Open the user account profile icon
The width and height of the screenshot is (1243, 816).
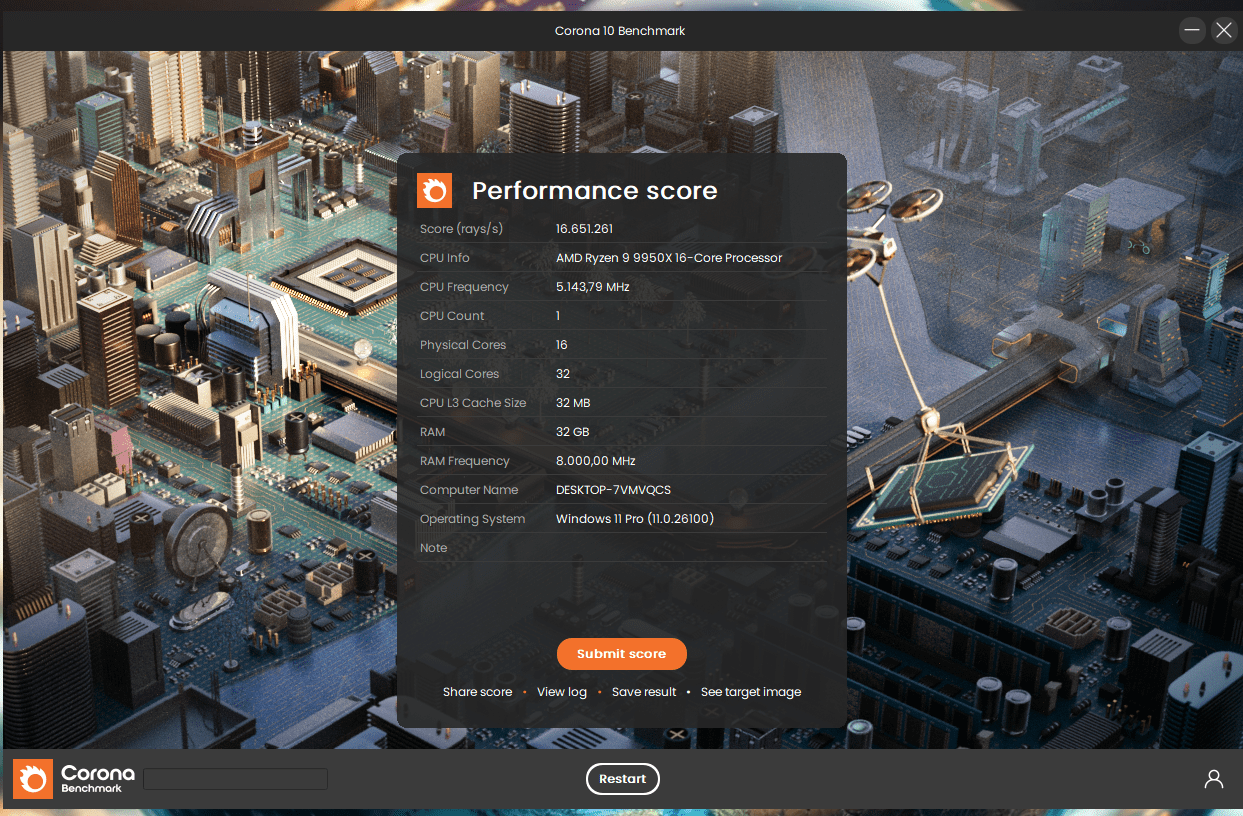pyautogui.click(x=1214, y=779)
